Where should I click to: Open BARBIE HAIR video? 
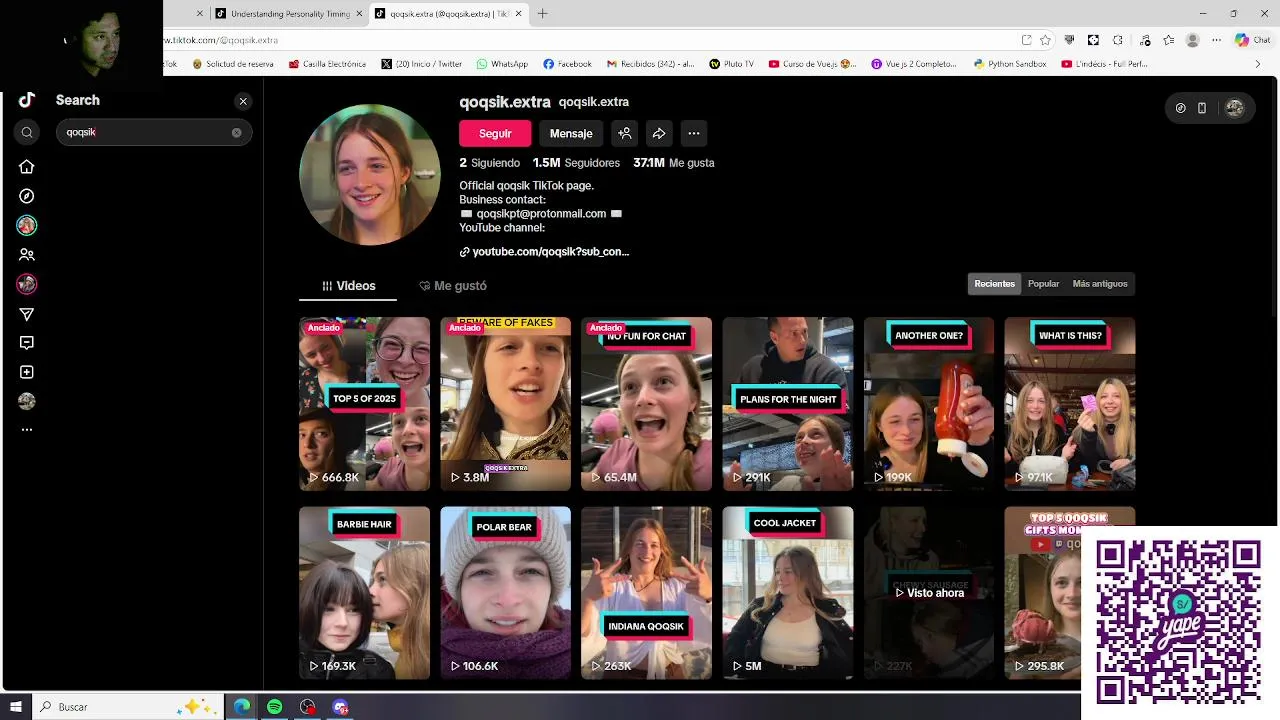(x=364, y=593)
